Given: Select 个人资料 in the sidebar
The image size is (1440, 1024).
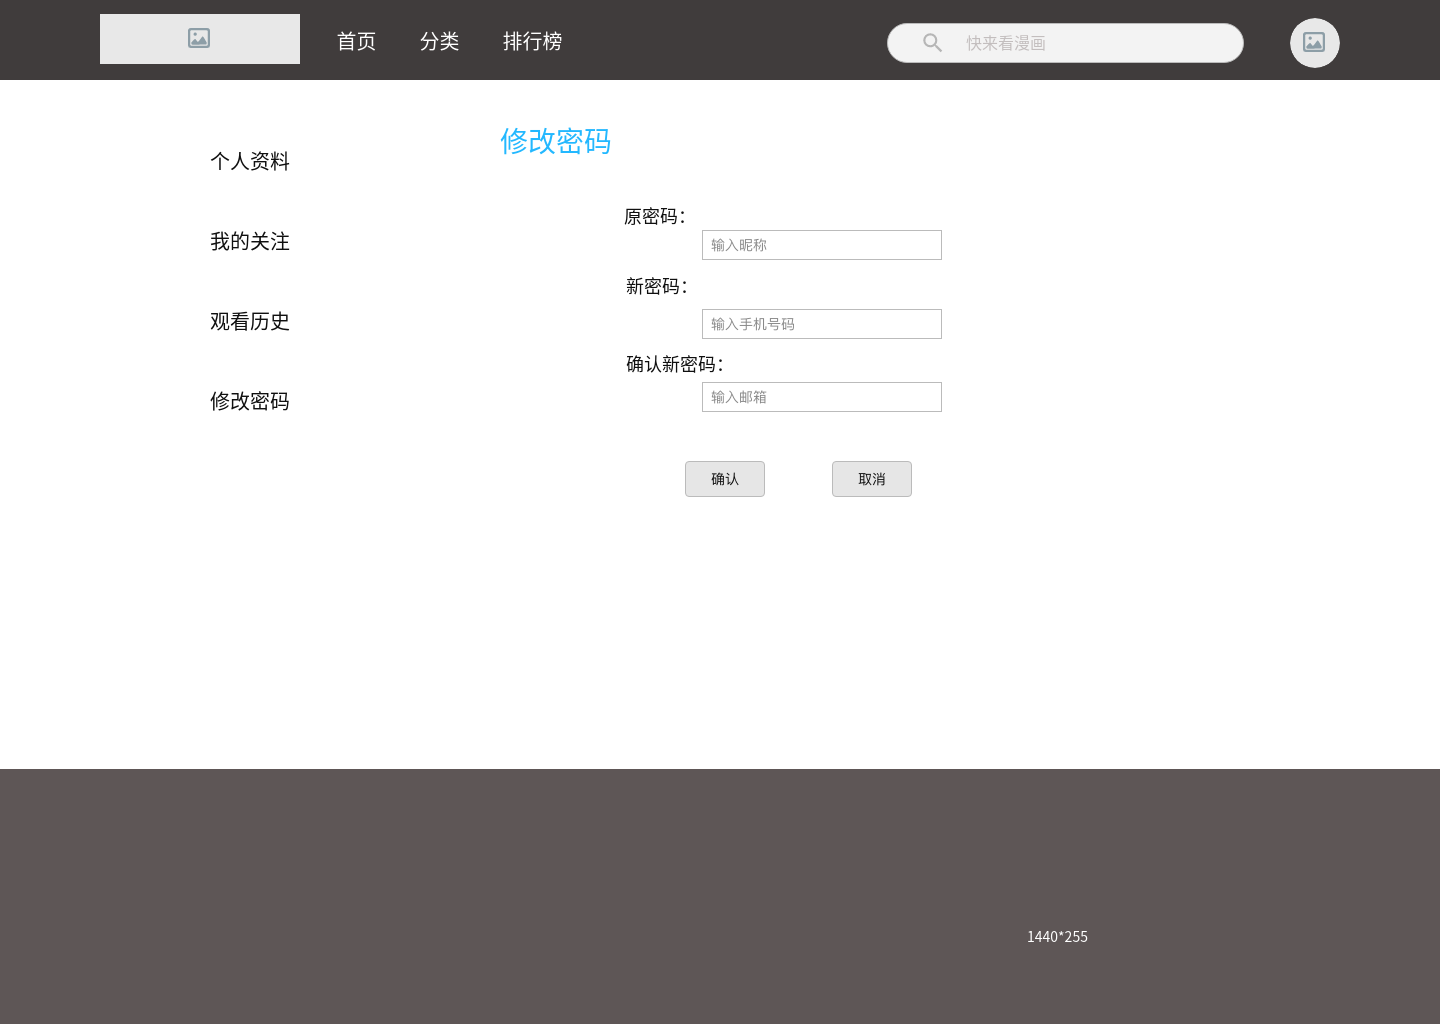Looking at the screenshot, I should (x=250, y=161).
